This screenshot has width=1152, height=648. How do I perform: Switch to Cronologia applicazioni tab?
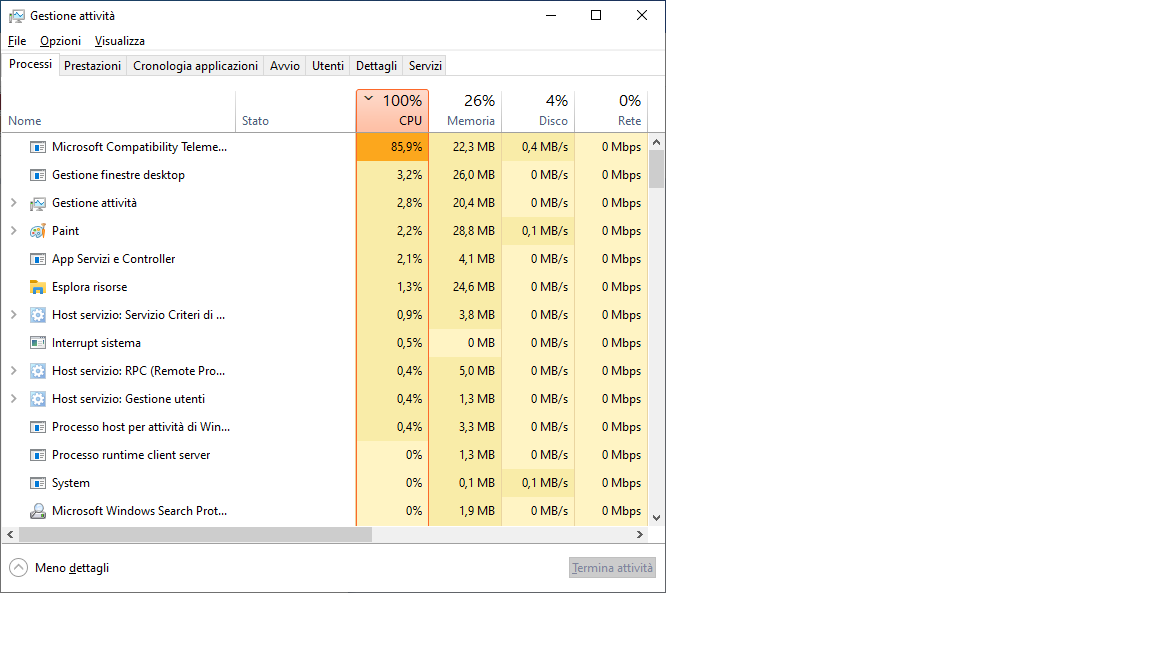(195, 65)
